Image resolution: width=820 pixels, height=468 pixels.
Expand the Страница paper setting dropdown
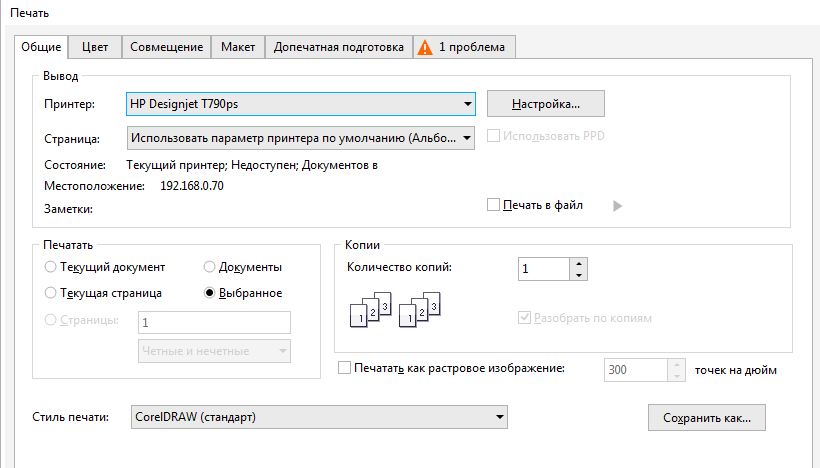click(301, 138)
